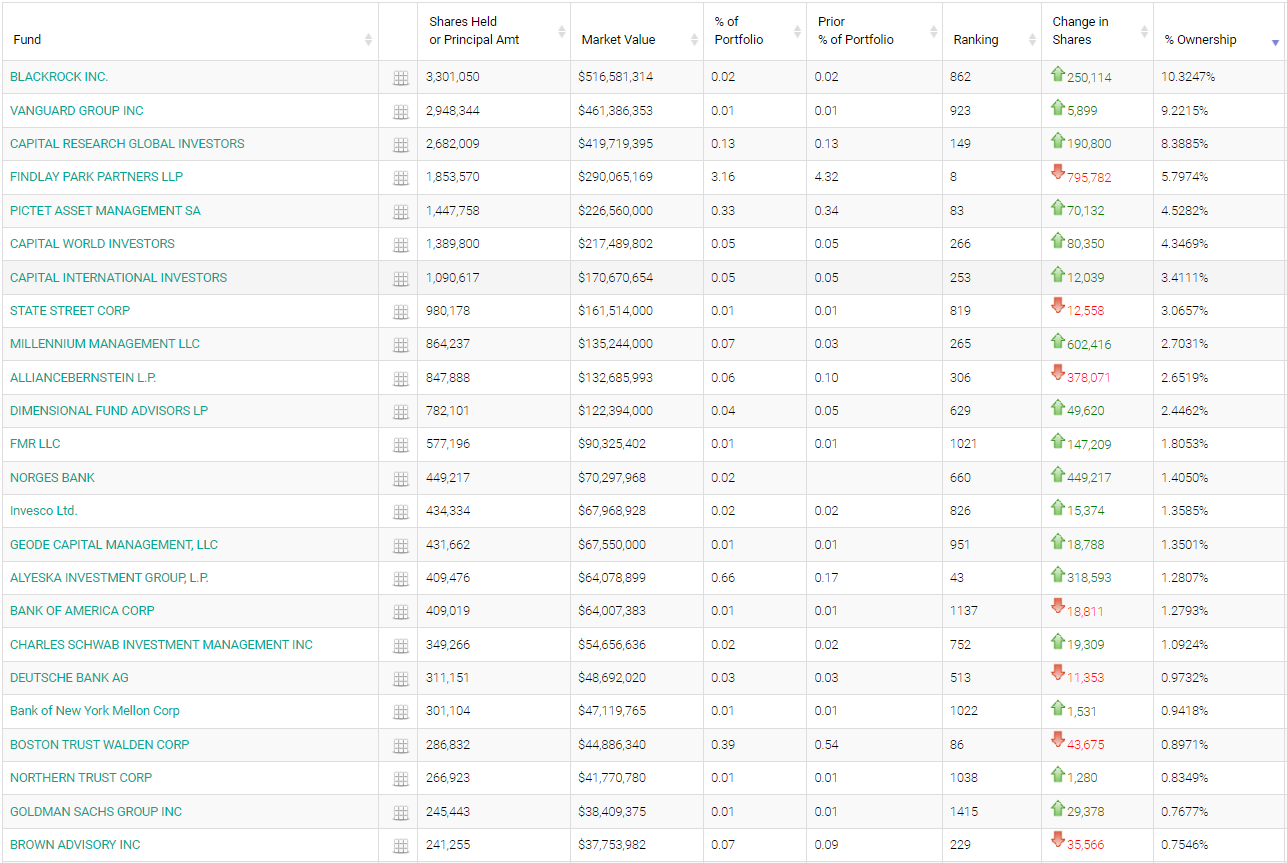
Task: Open NORGES BANK fund link
Action: (x=53, y=477)
